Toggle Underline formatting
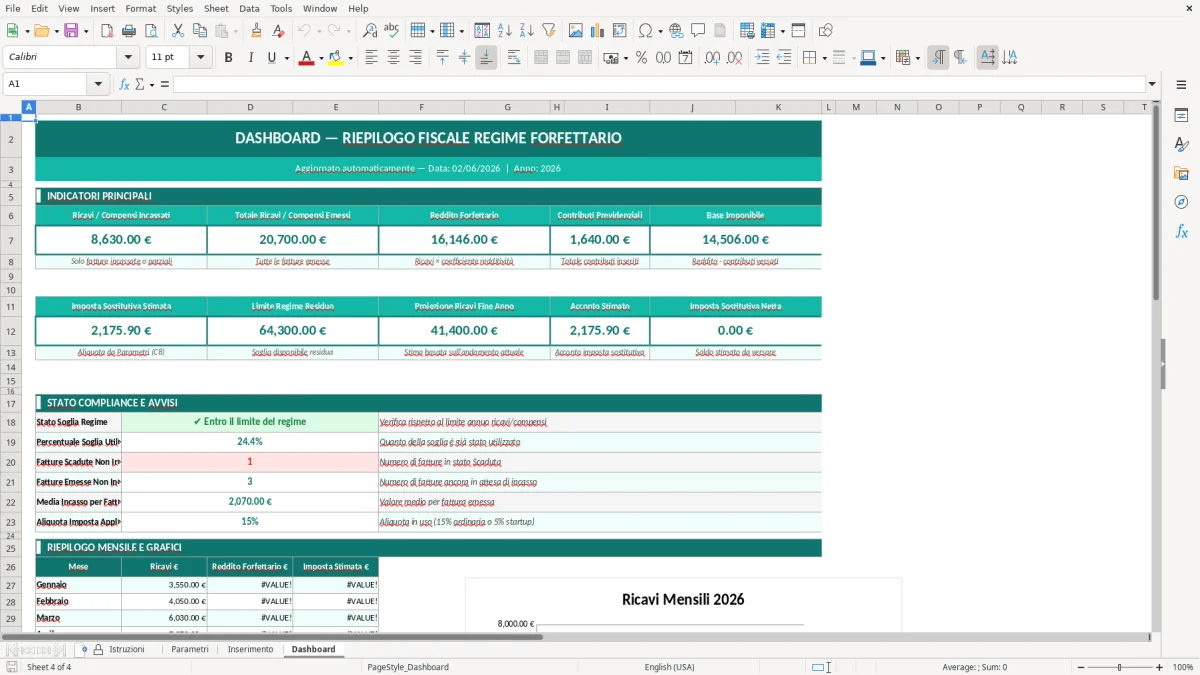 271,58
